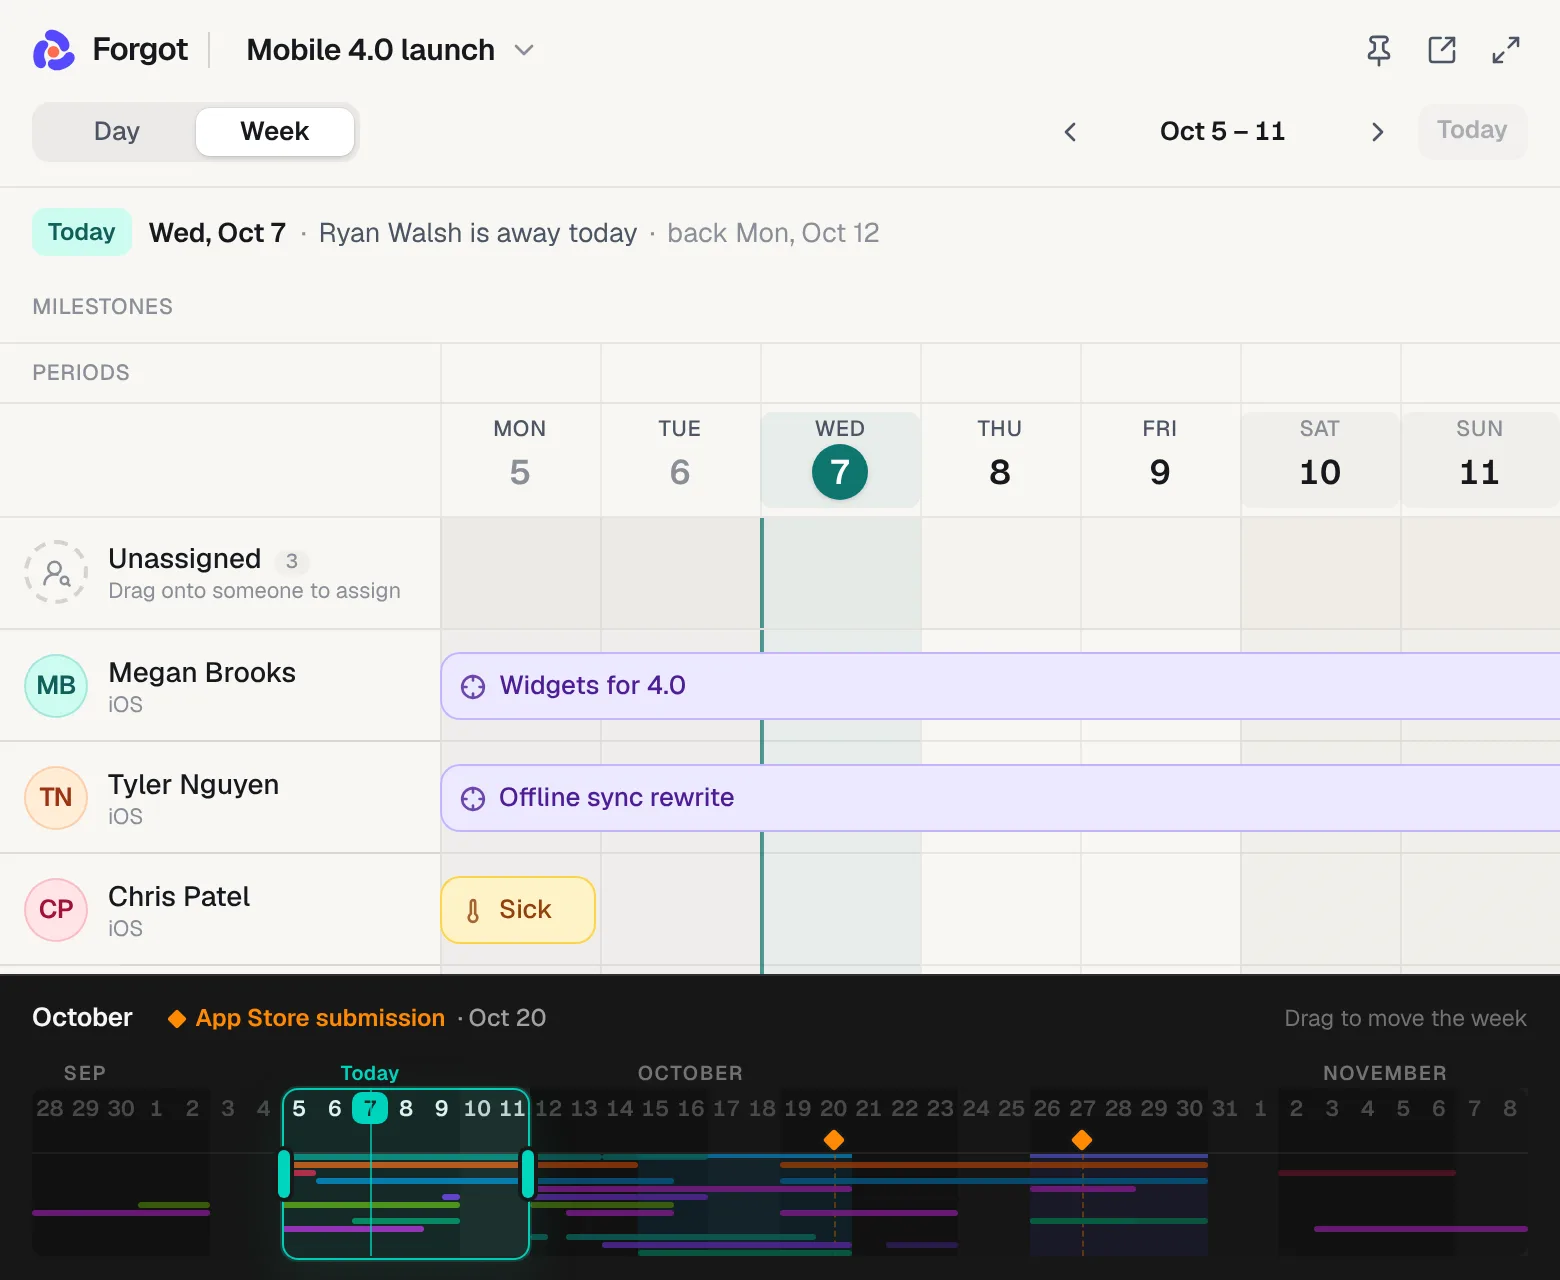Select the FRI 9 column header
Viewport: 1560px width, 1280px height.
point(1160,460)
